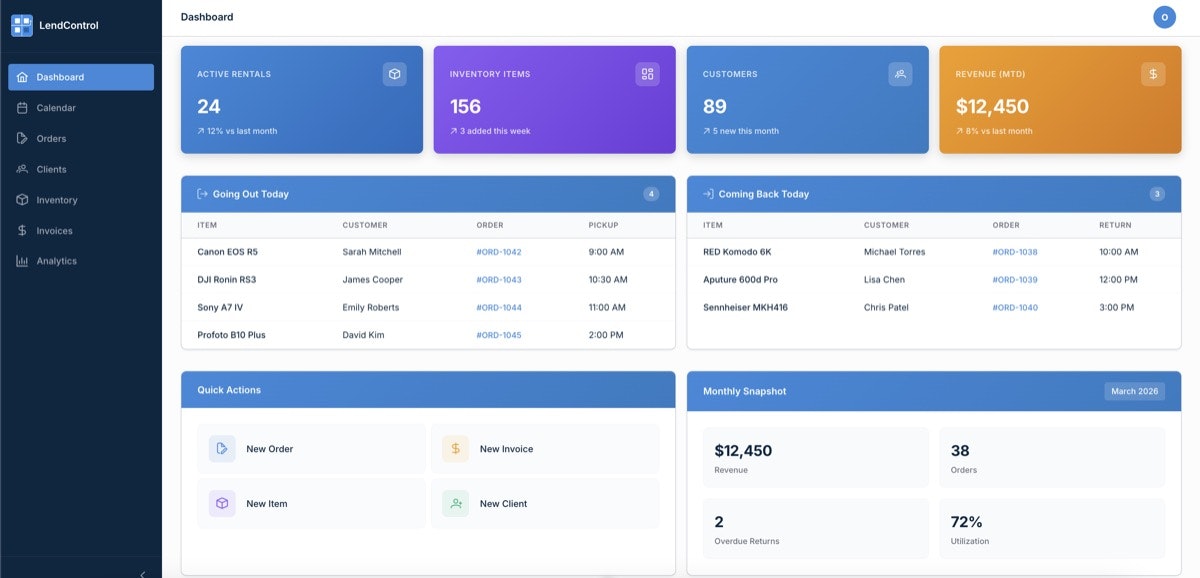Click the camera icon on Active Rentals card
This screenshot has width=1200, height=578.
click(394, 73)
